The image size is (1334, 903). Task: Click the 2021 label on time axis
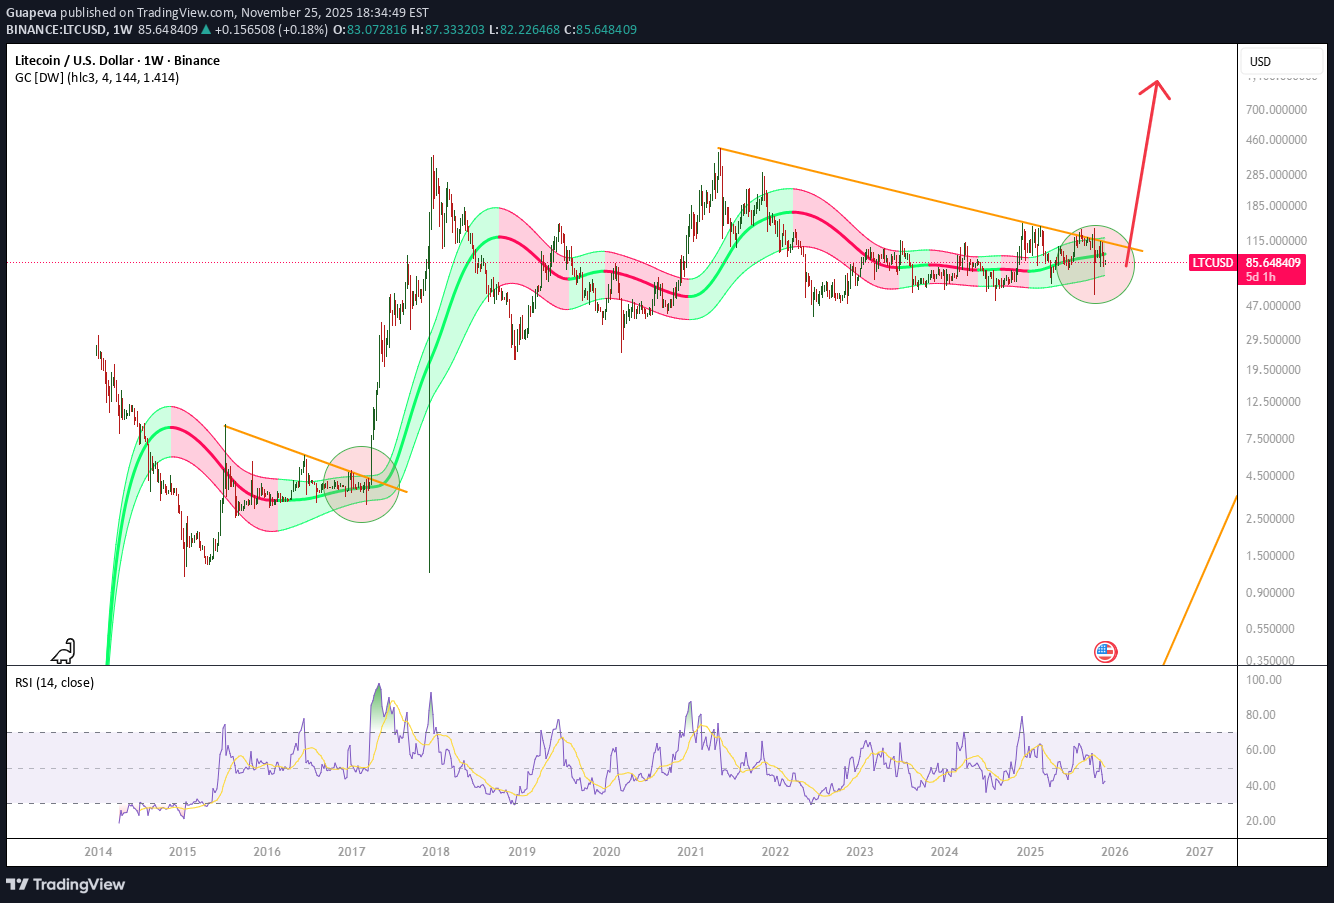coord(690,852)
